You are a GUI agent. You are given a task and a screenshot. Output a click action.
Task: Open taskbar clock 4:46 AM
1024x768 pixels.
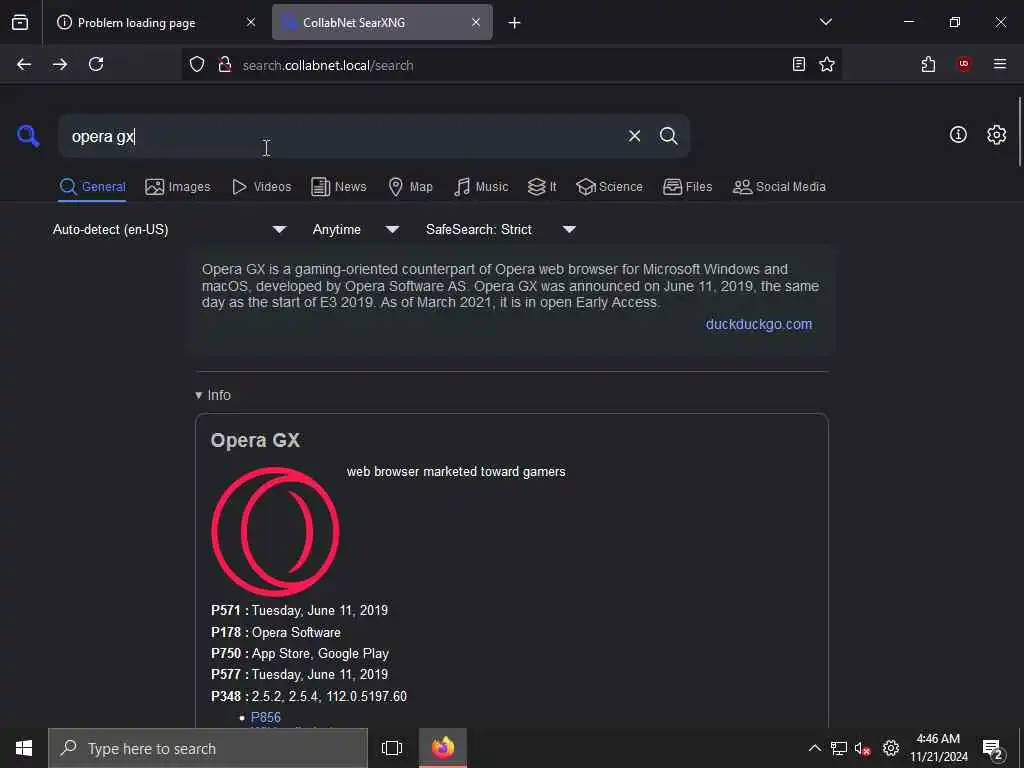pyautogui.click(x=938, y=748)
